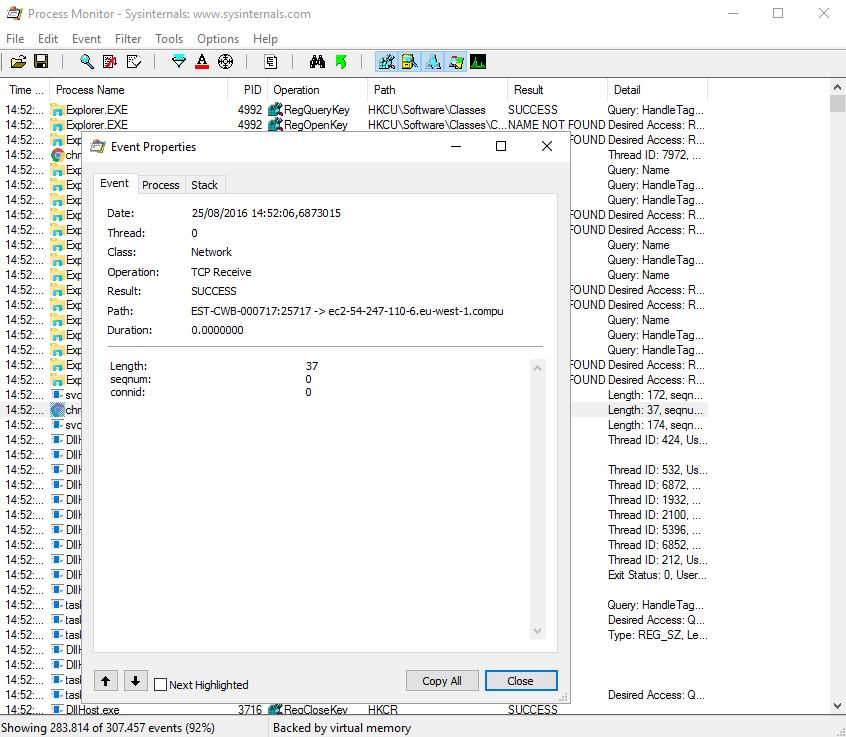This screenshot has height=737, width=846.
Task: Click the Find binoculars icon
Action: click(317, 62)
